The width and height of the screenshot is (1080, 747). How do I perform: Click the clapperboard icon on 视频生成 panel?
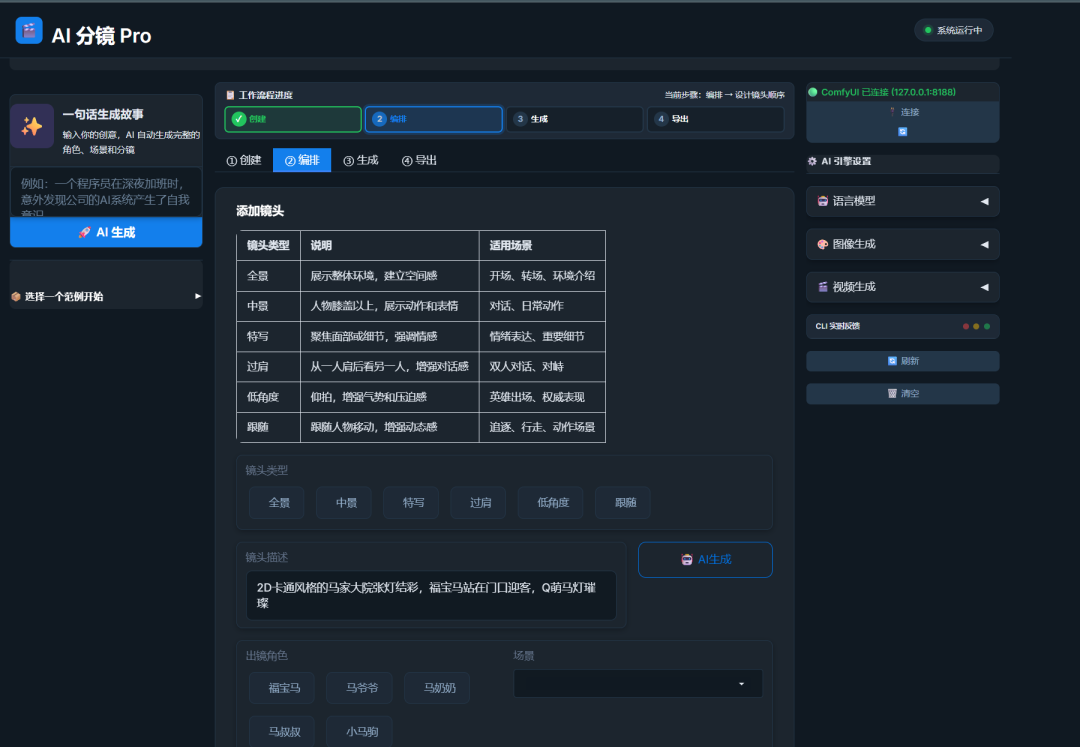(820, 287)
